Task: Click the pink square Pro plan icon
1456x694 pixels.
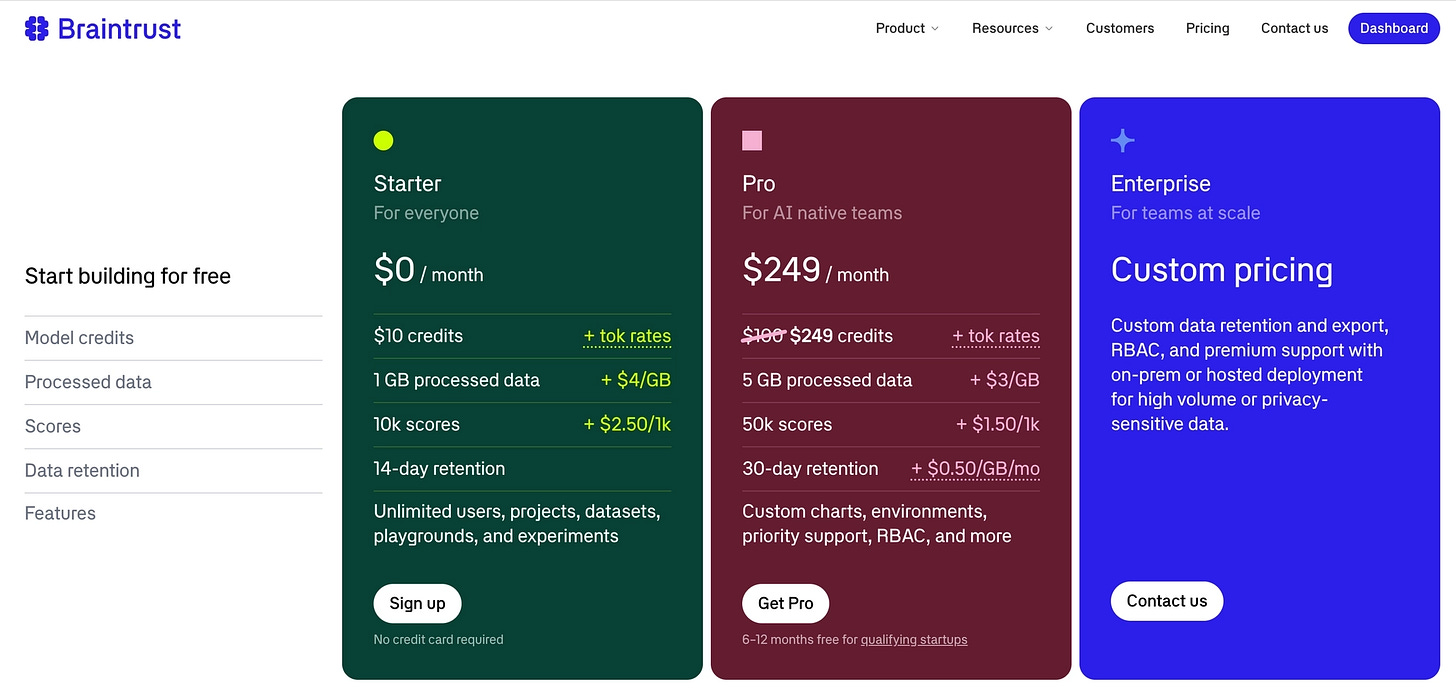Action: pyautogui.click(x=752, y=140)
